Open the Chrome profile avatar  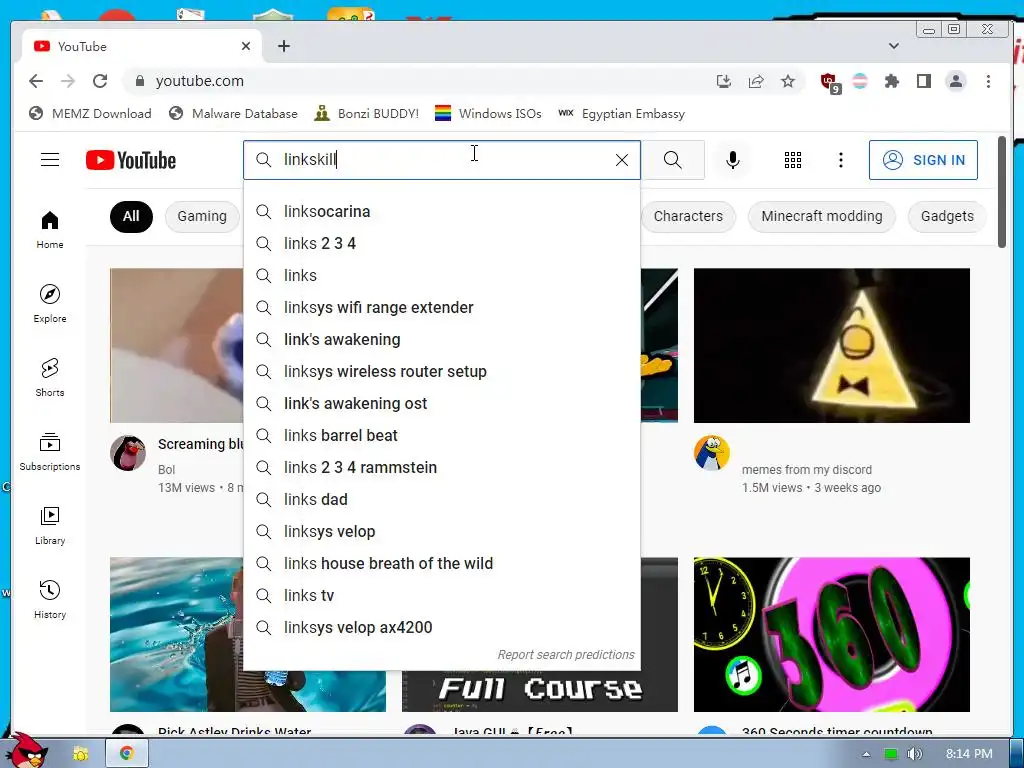pyautogui.click(x=955, y=81)
